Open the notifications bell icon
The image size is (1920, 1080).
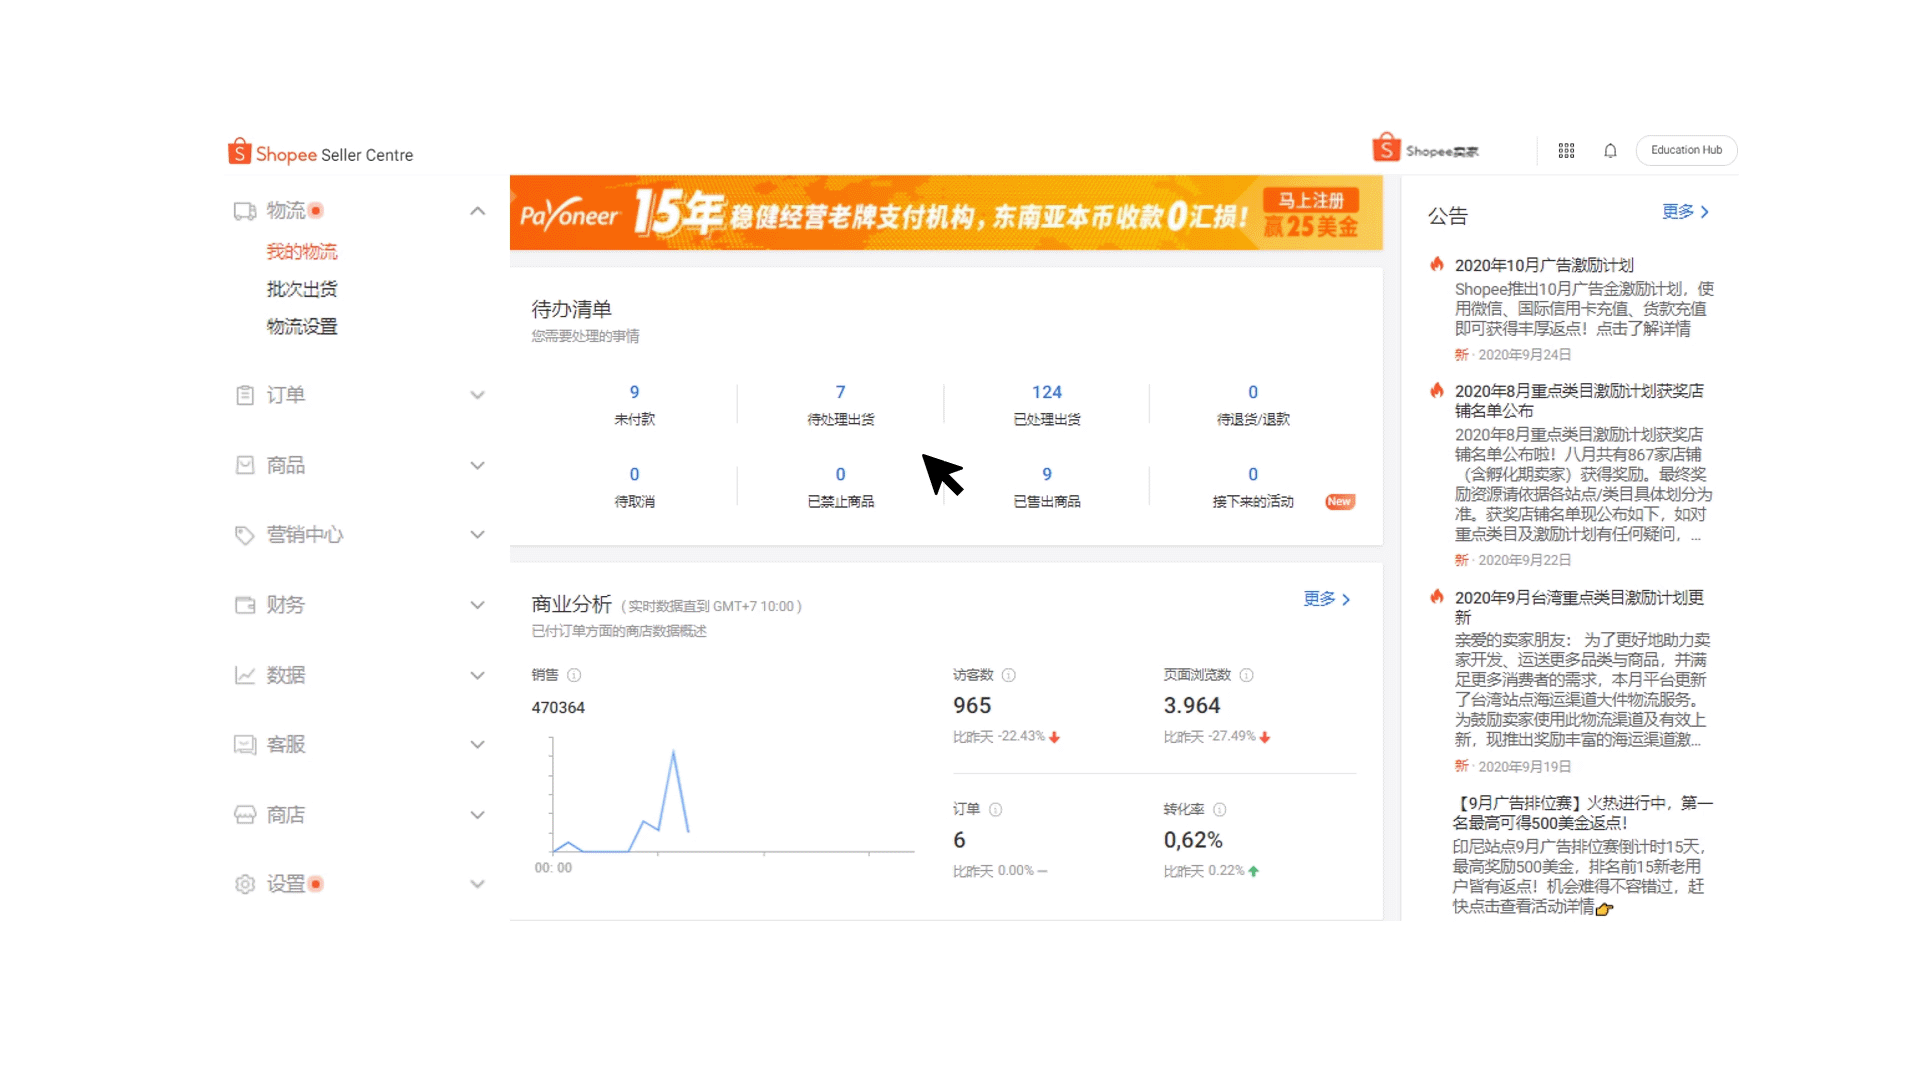[x=1609, y=150]
